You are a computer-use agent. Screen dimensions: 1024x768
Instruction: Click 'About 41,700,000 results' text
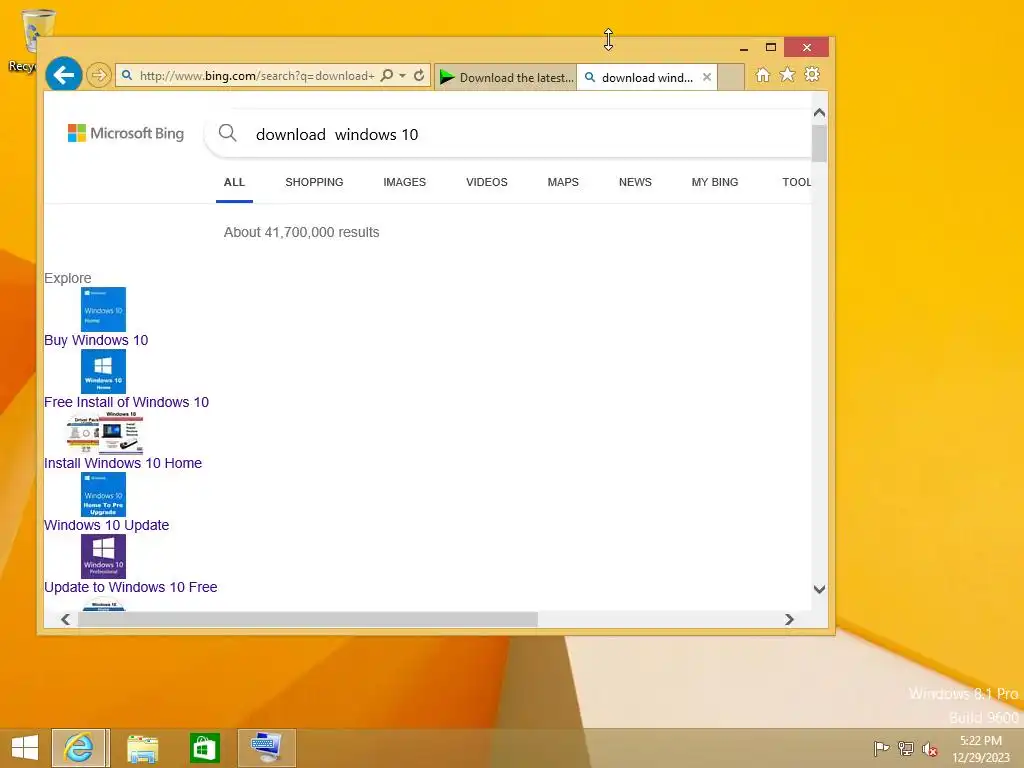(302, 232)
